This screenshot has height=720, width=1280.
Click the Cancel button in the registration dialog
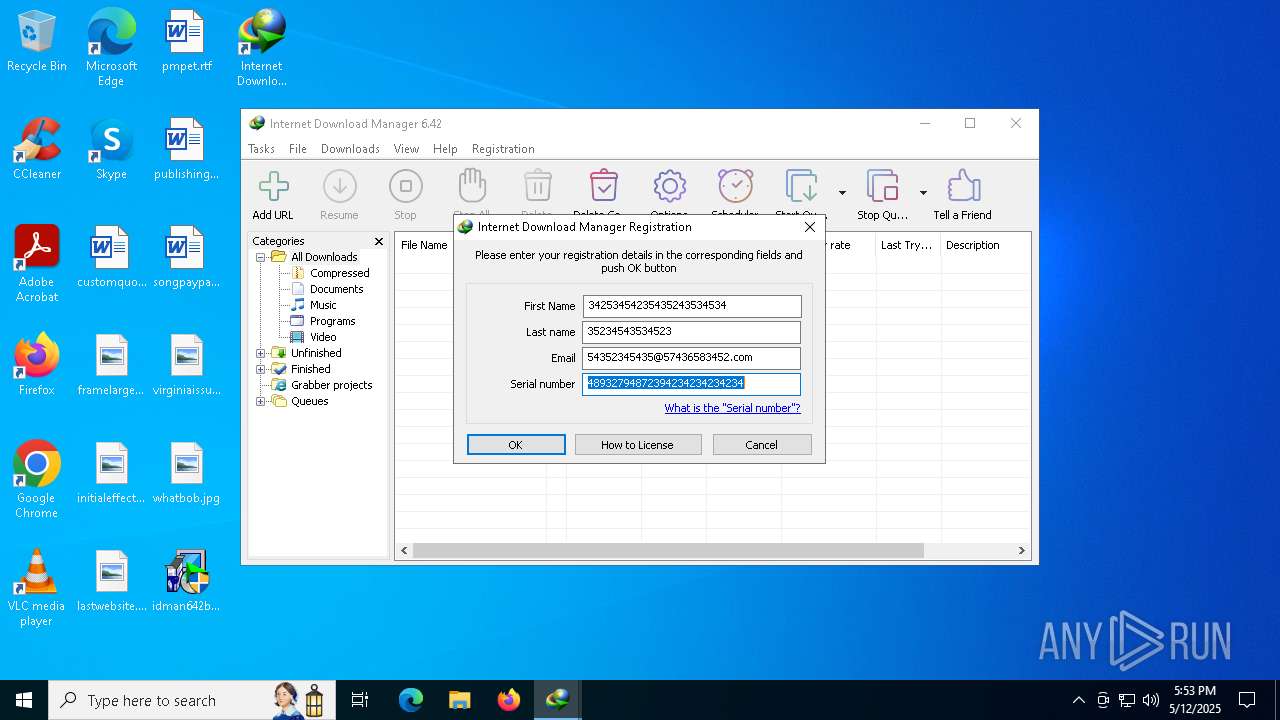[x=761, y=445]
